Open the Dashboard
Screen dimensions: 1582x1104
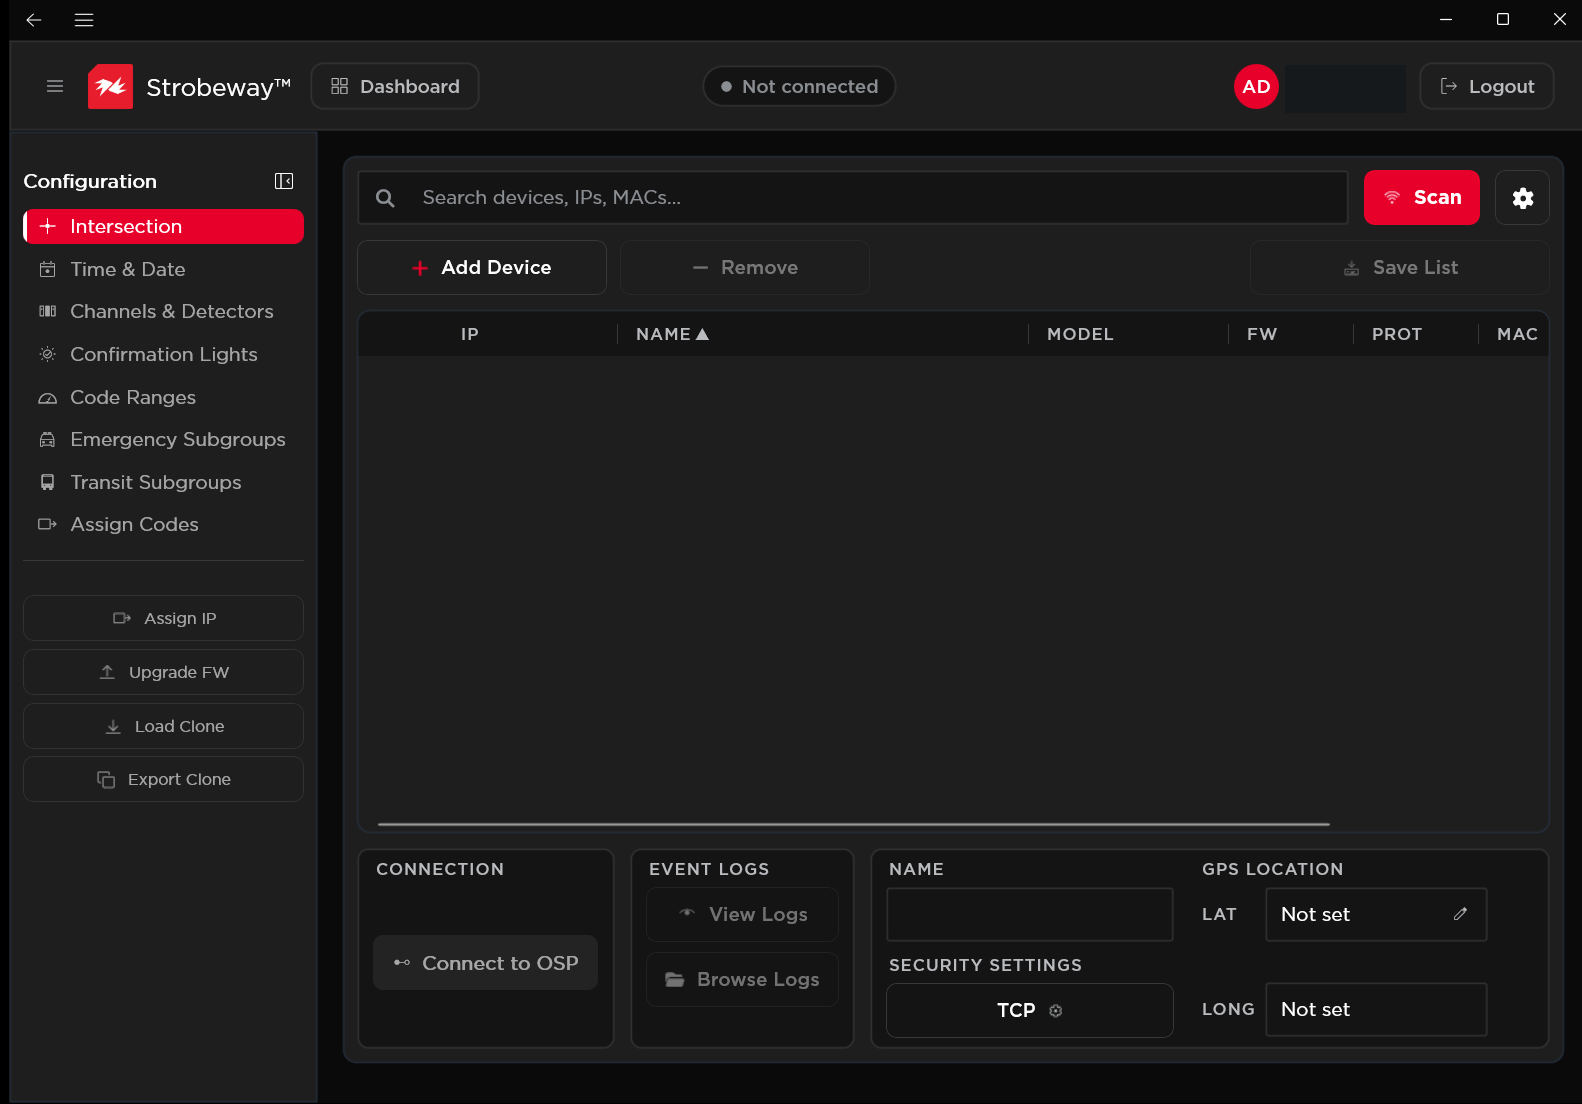coord(395,86)
